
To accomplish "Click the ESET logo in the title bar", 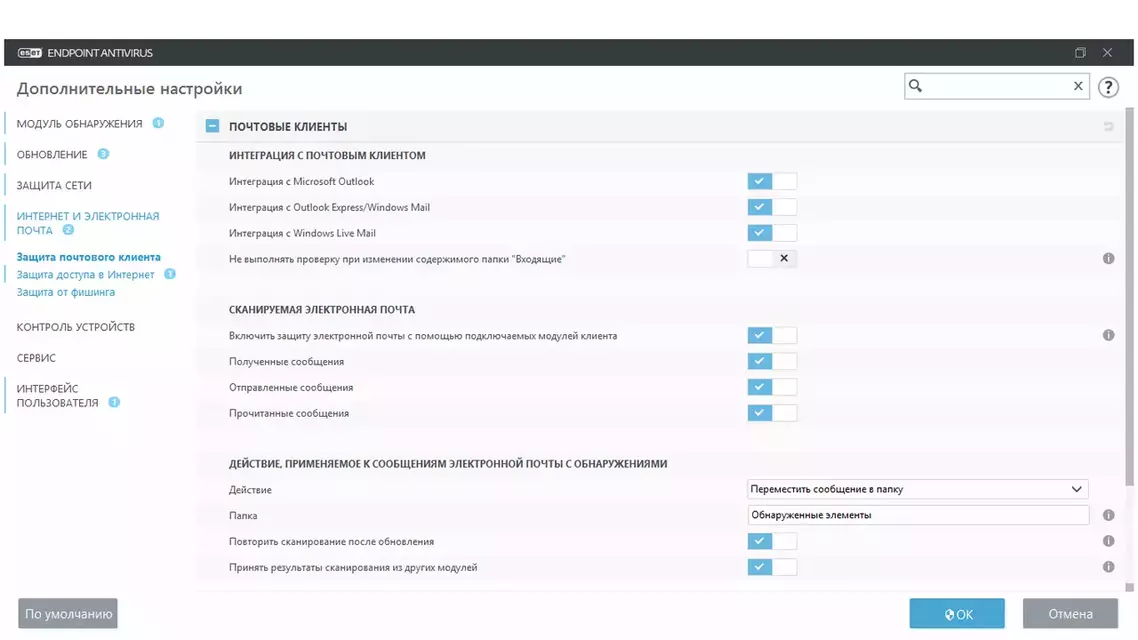I will (30, 53).
